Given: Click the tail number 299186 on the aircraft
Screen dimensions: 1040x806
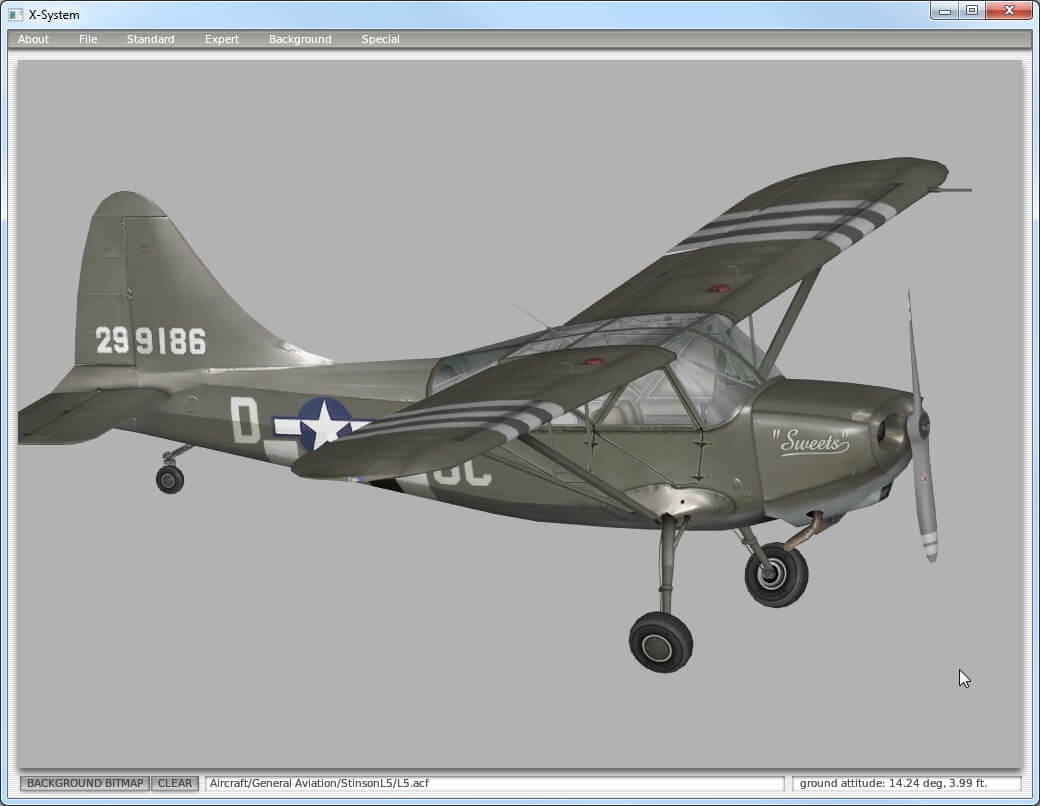Looking at the screenshot, I should 151,340.
